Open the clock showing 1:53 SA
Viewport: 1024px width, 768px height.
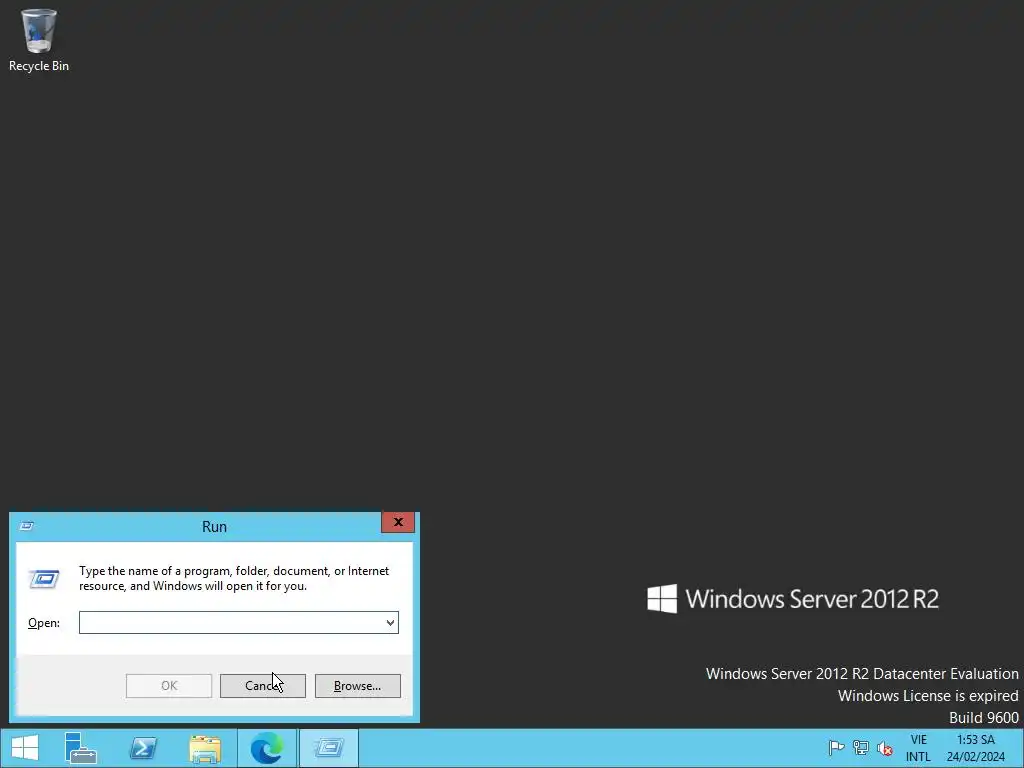(x=976, y=748)
